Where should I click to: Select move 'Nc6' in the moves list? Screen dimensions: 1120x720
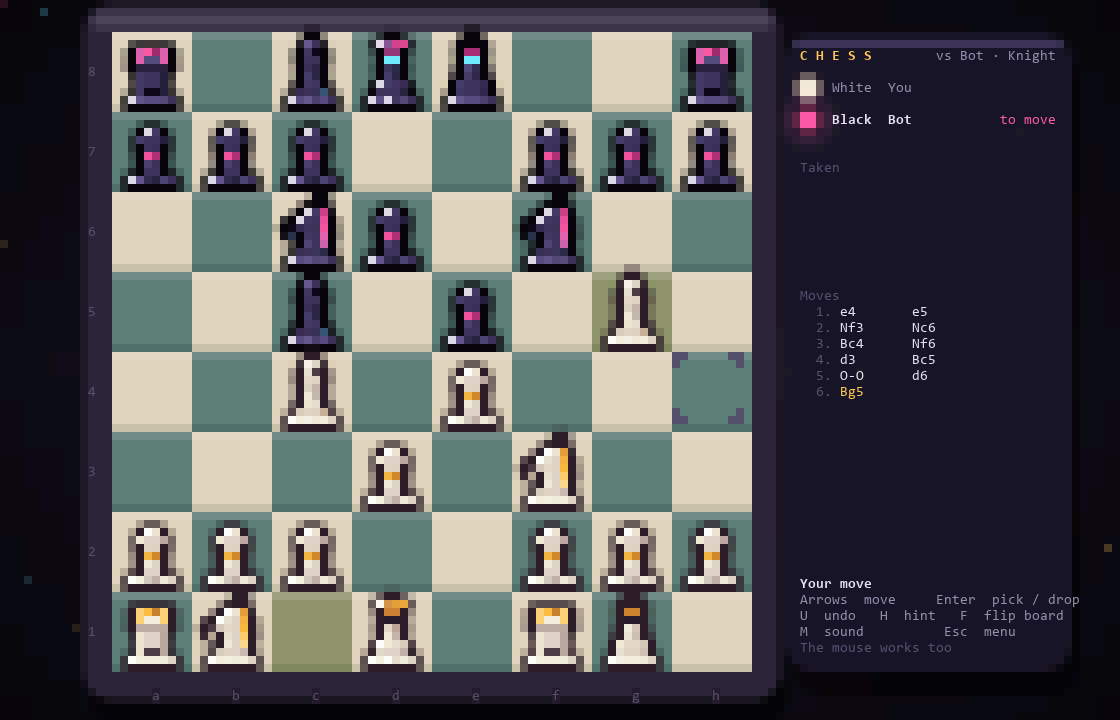924,328
